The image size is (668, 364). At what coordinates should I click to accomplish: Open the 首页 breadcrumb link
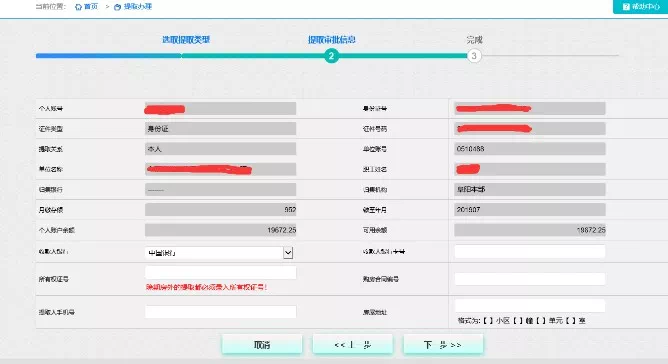(91, 7)
